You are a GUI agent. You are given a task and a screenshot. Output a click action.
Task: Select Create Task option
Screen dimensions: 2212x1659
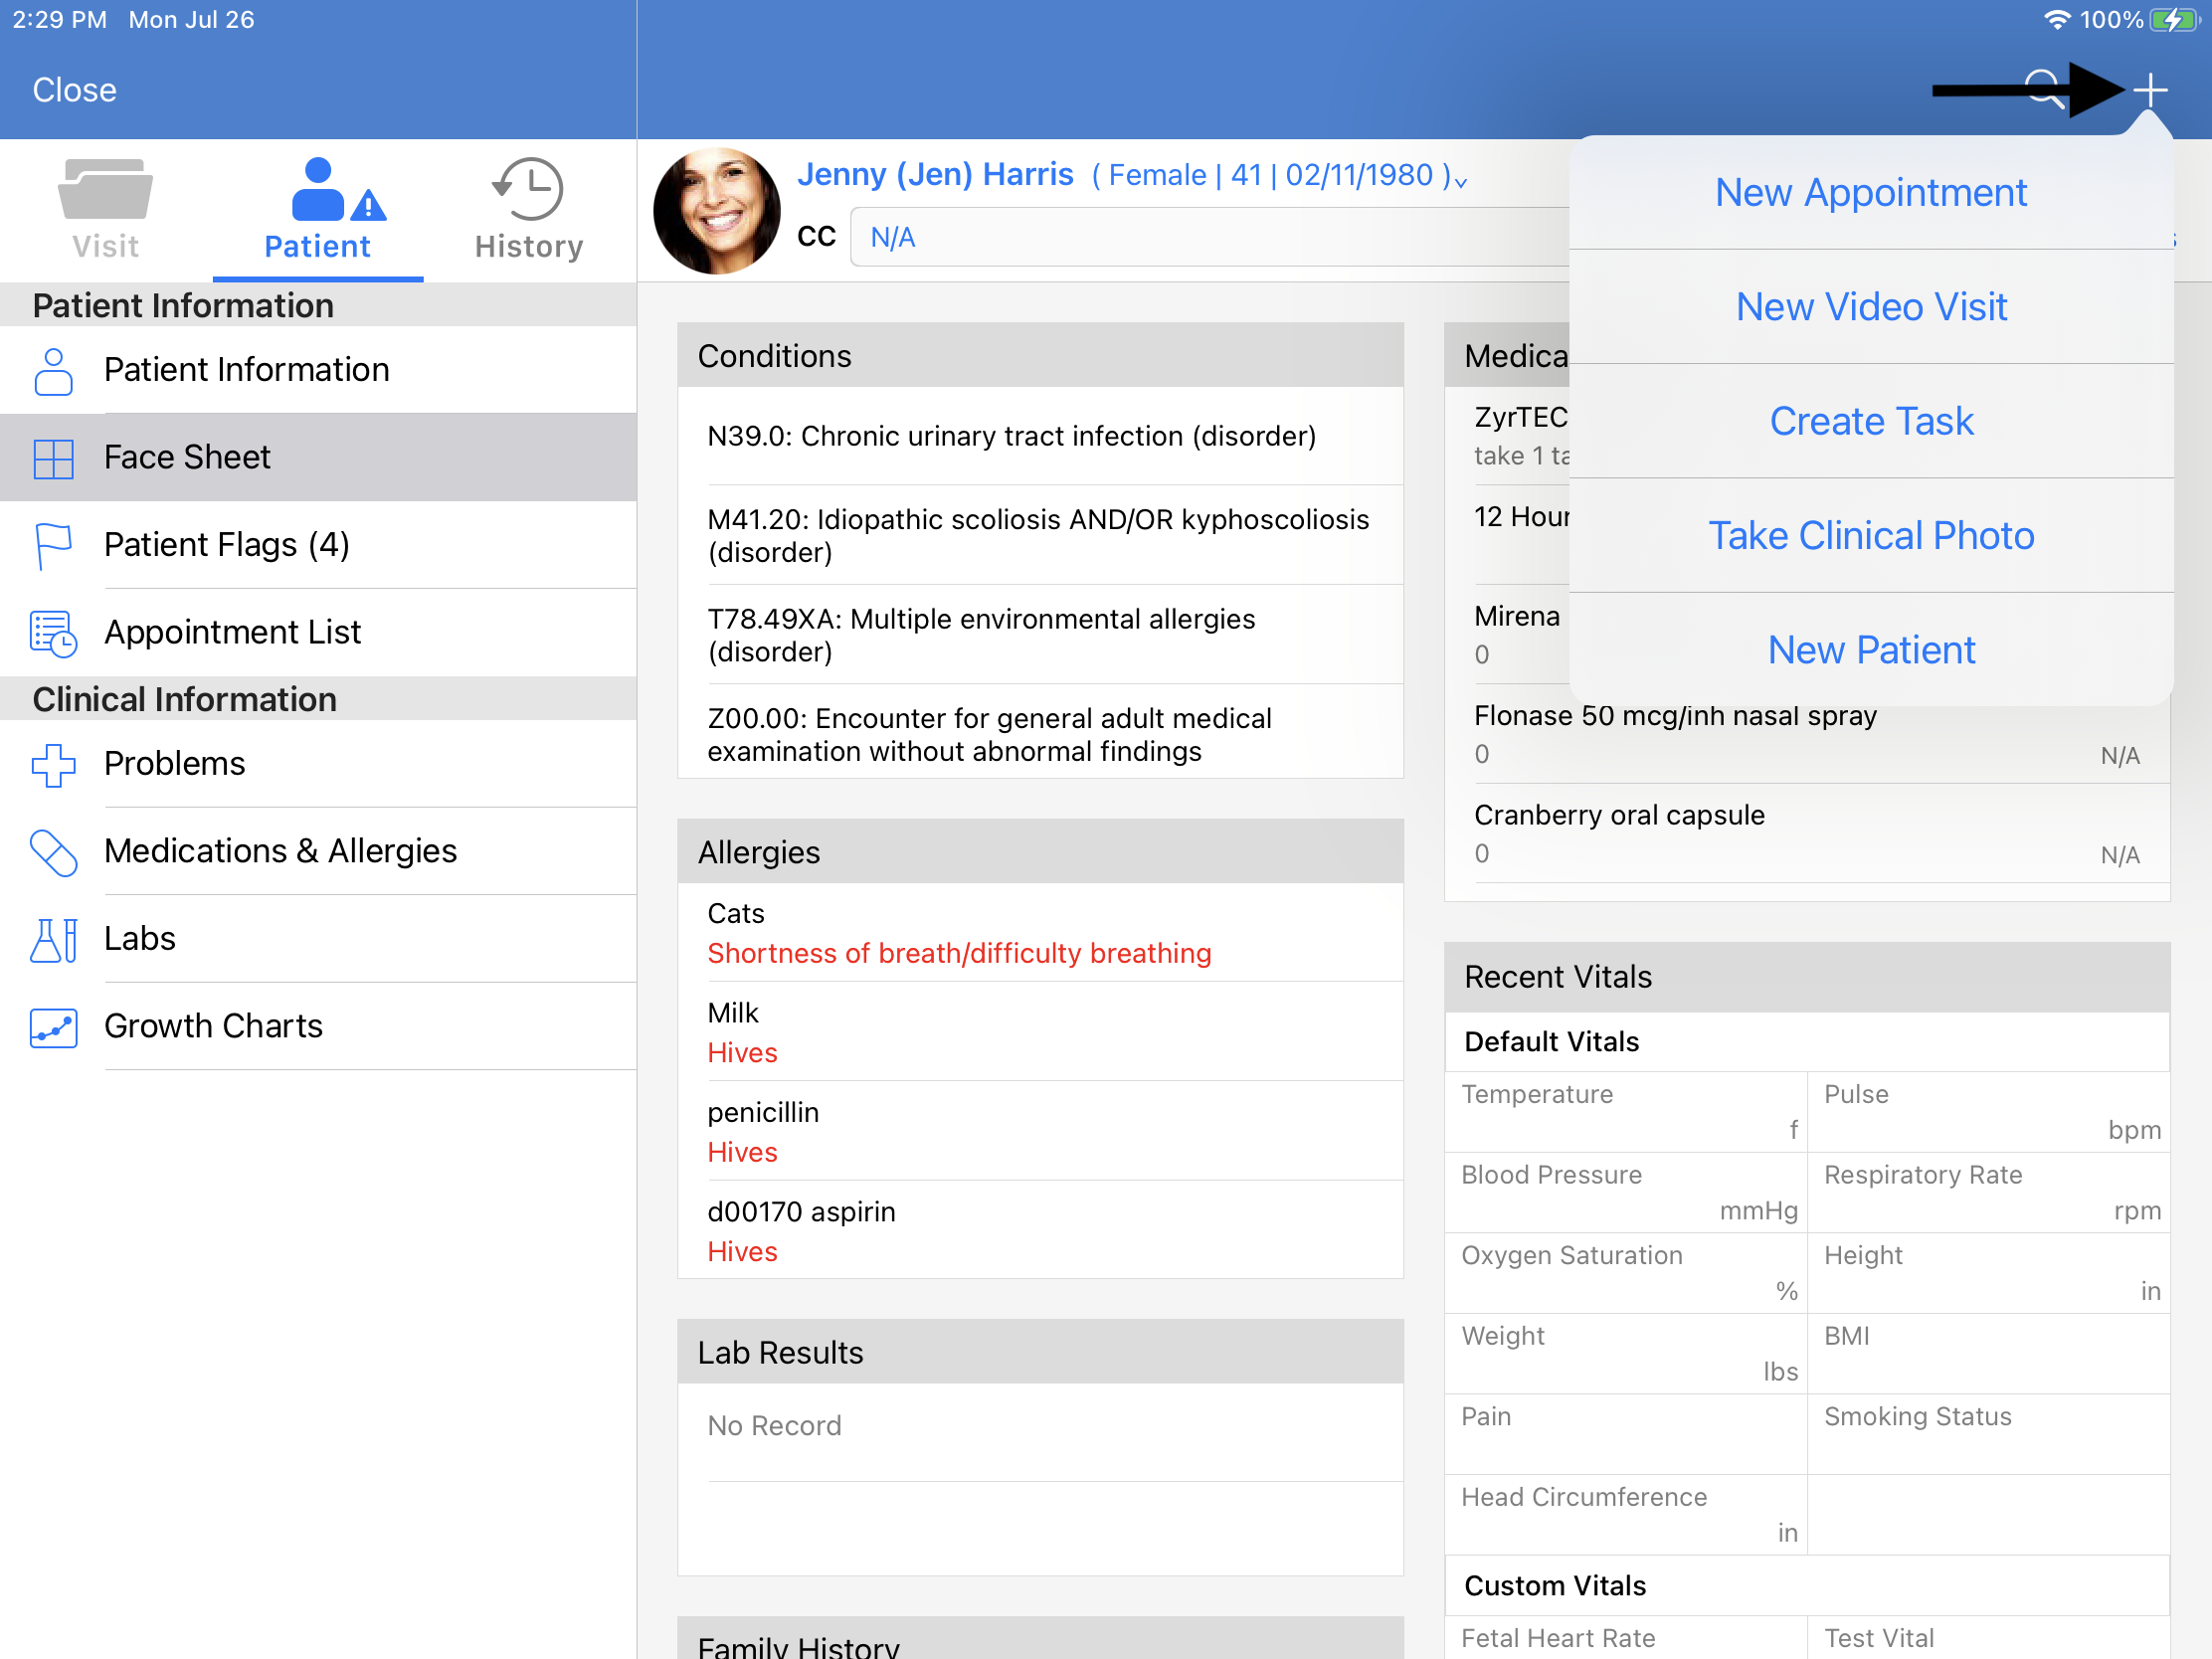click(x=1871, y=420)
